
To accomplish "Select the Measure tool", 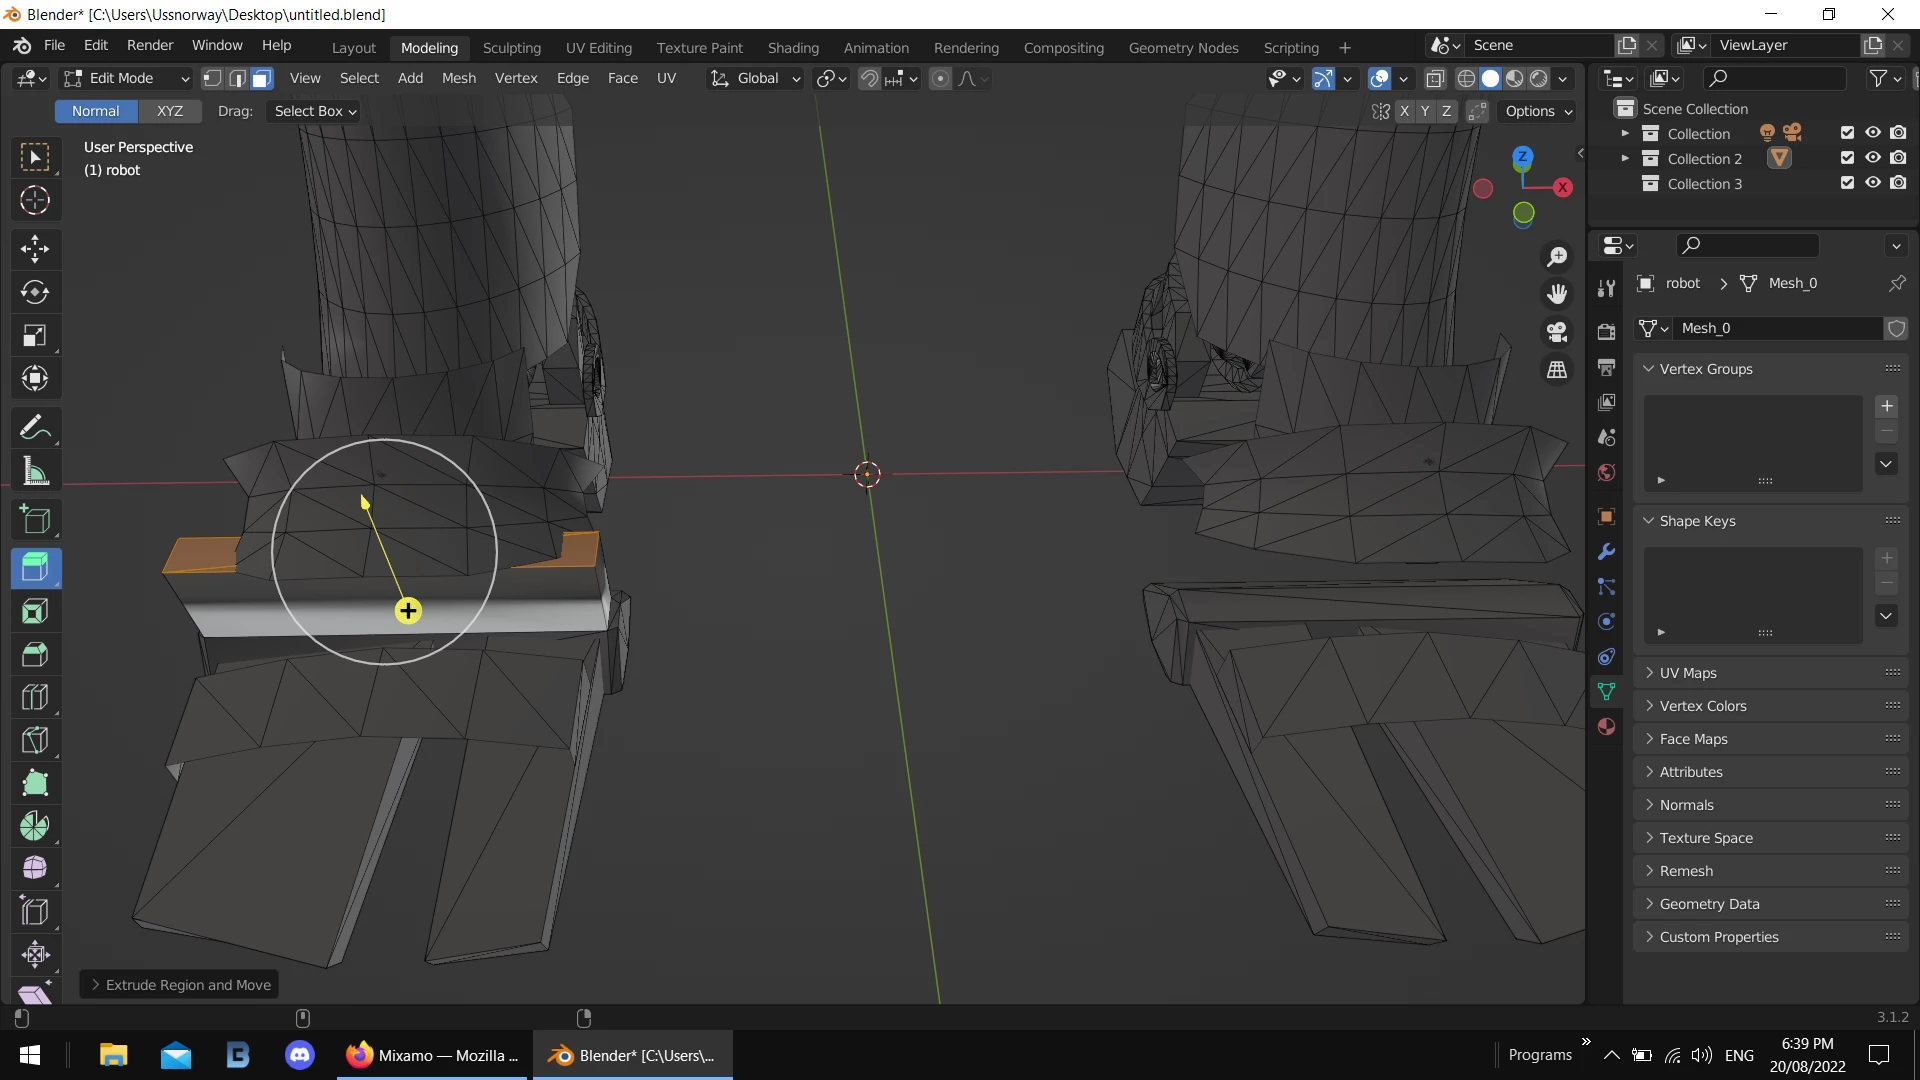I will coord(35,471).
